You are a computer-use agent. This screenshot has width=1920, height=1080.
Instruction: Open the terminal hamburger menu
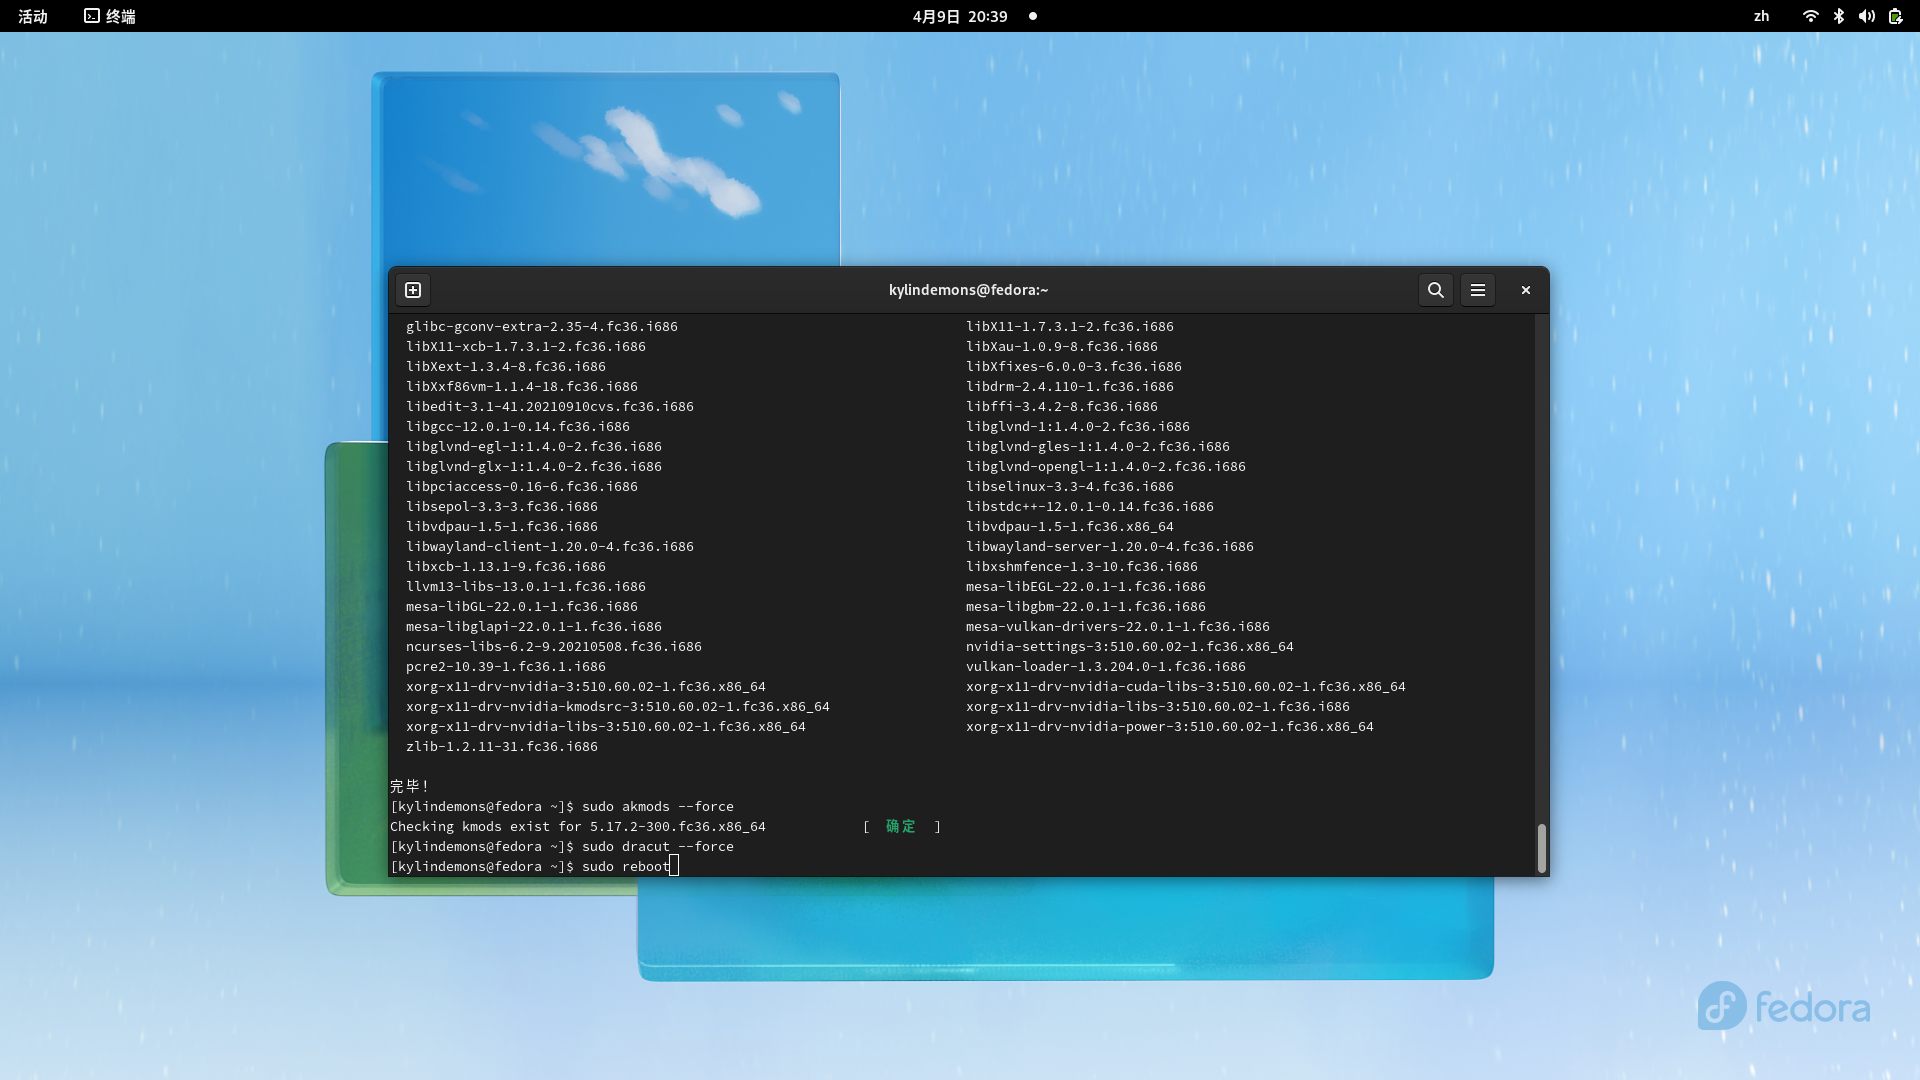(x=1477, y=290)
